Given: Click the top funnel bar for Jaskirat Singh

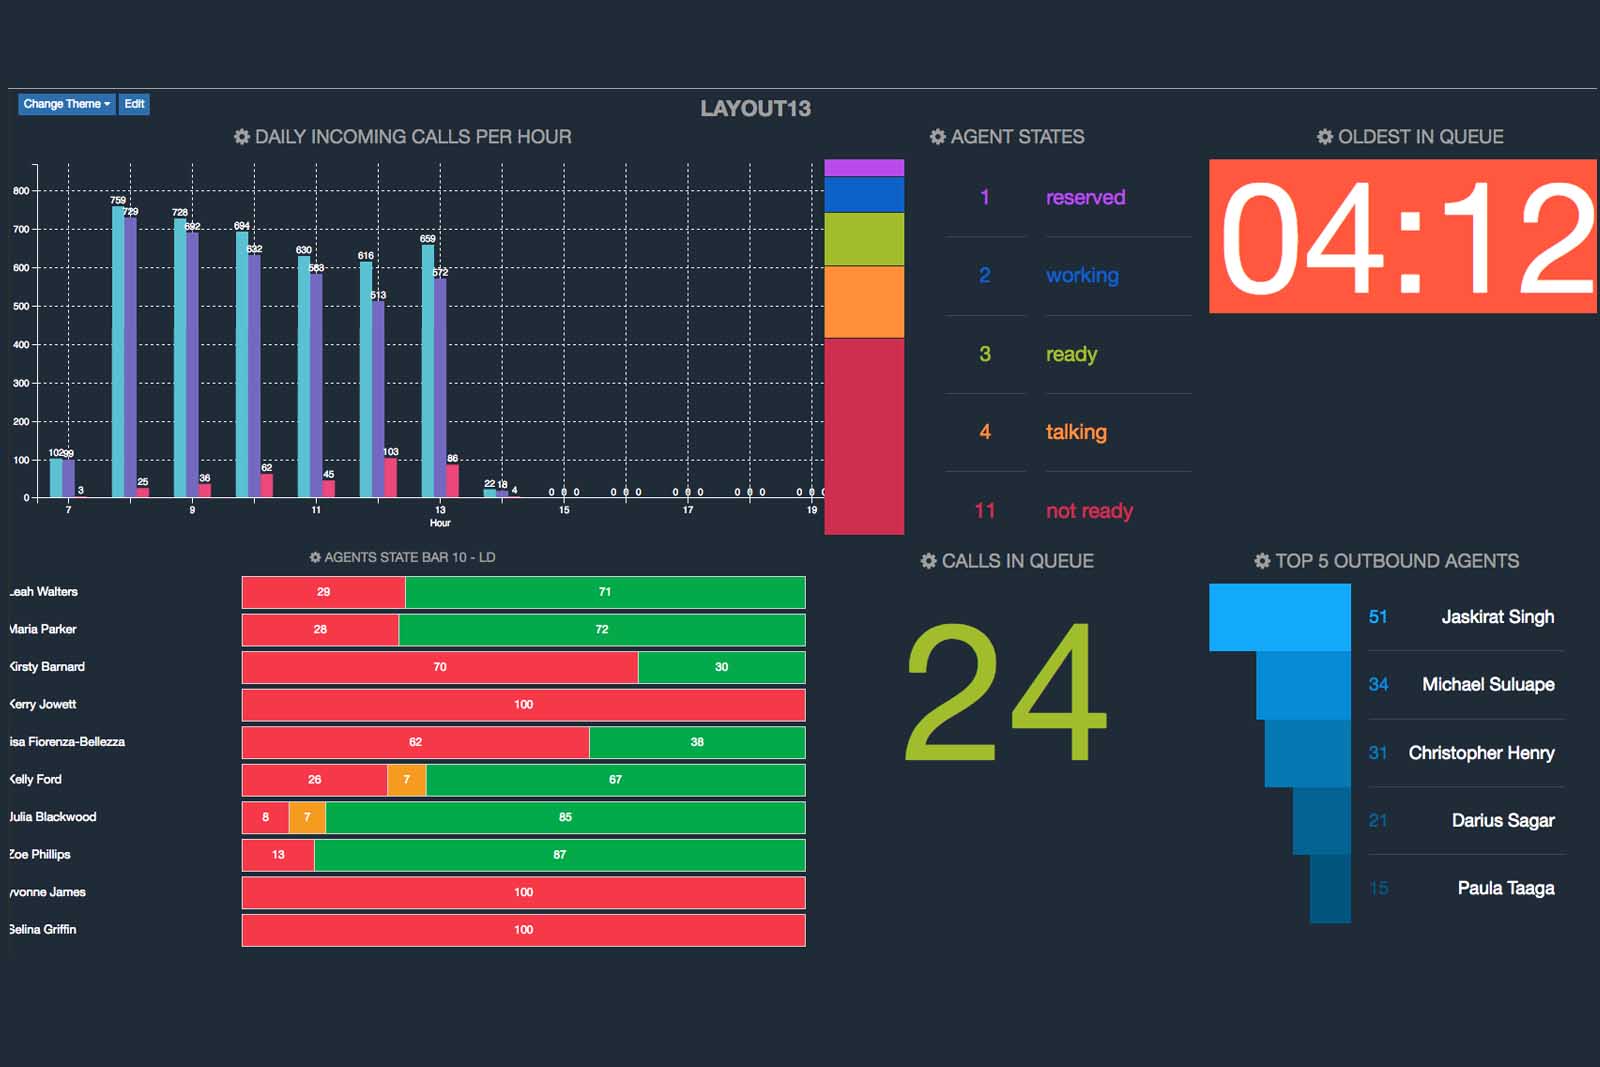Looking at the screenshot, I should (1280, 618).
